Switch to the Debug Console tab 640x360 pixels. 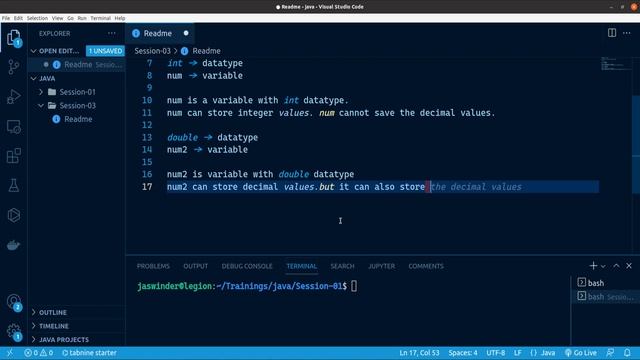pos(247,266)
